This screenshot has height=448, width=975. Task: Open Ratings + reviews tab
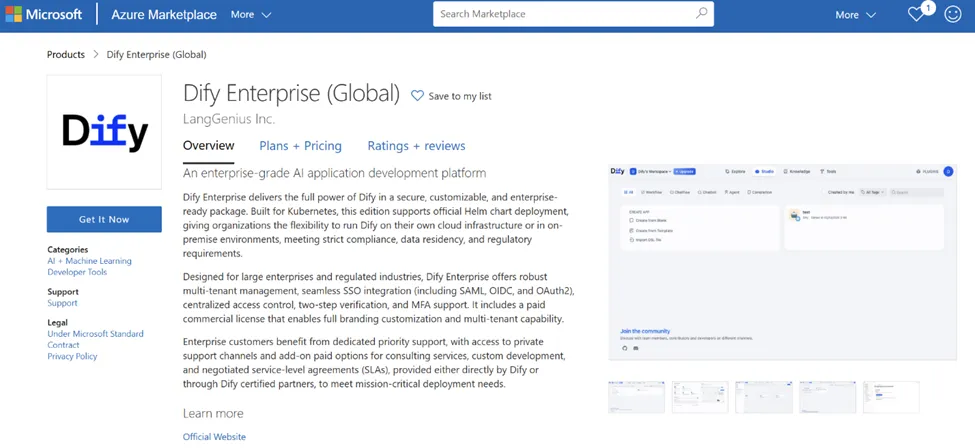[417, 146]
